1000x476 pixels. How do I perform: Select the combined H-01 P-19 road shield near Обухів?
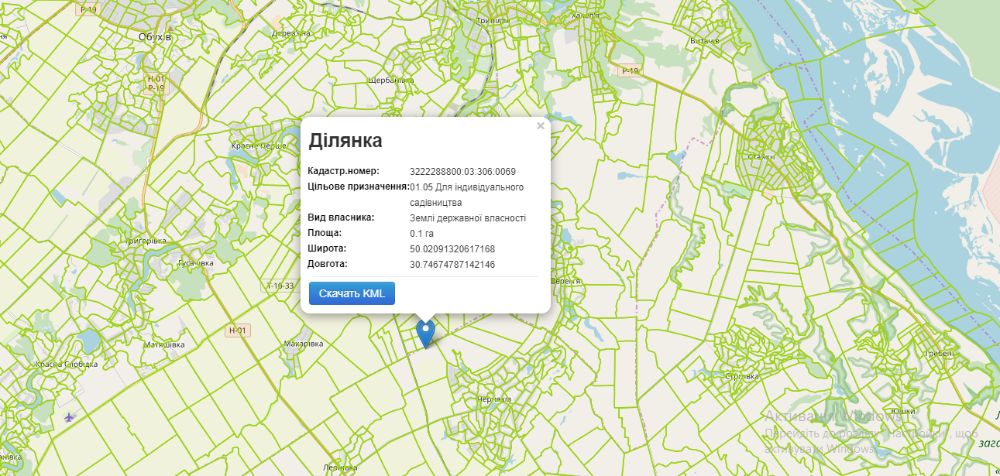click(156, 84)
